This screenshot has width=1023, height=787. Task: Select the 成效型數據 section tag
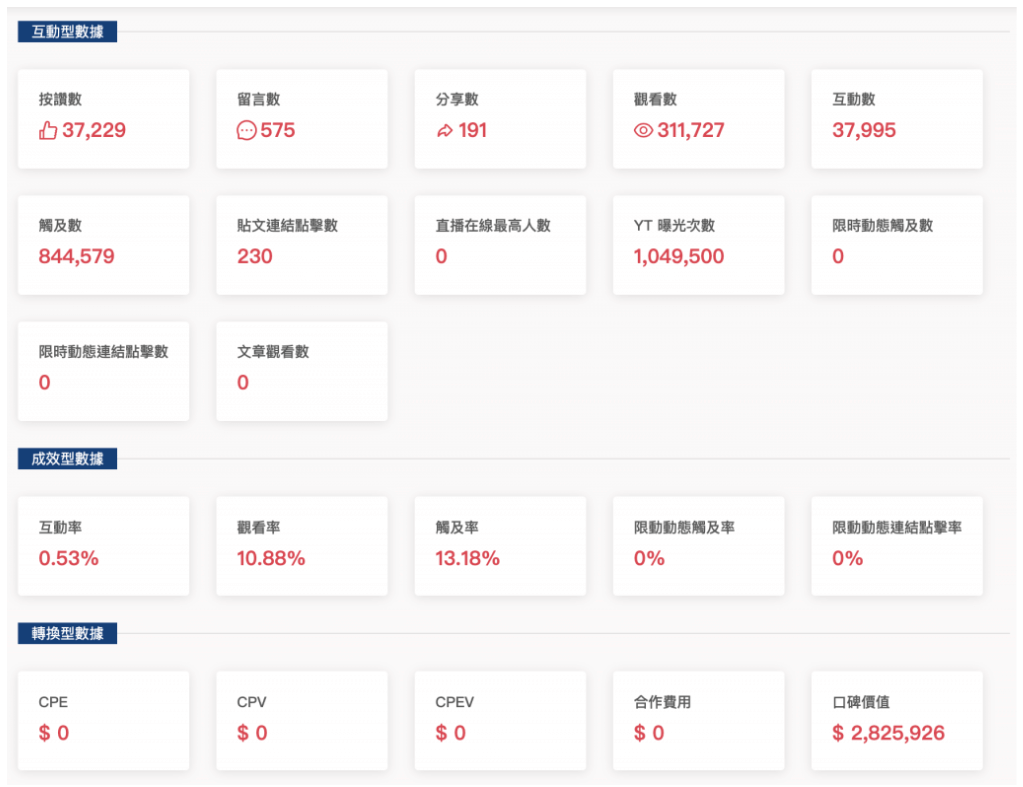[67, 459]
